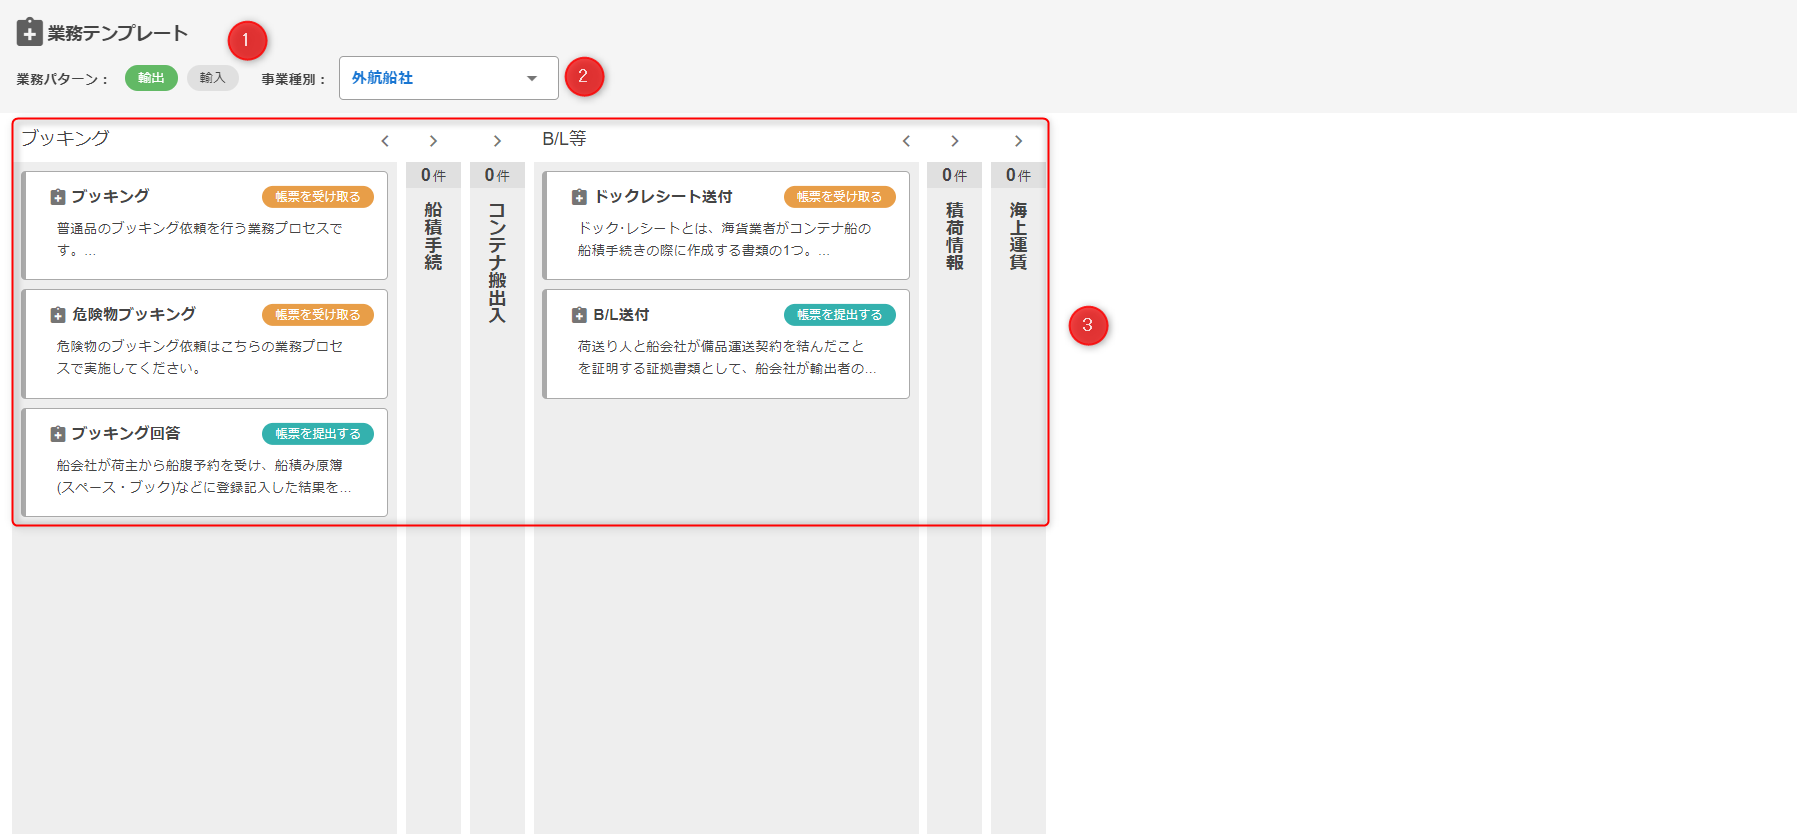Expand the 船積手続 column chevron

[433, 141]
